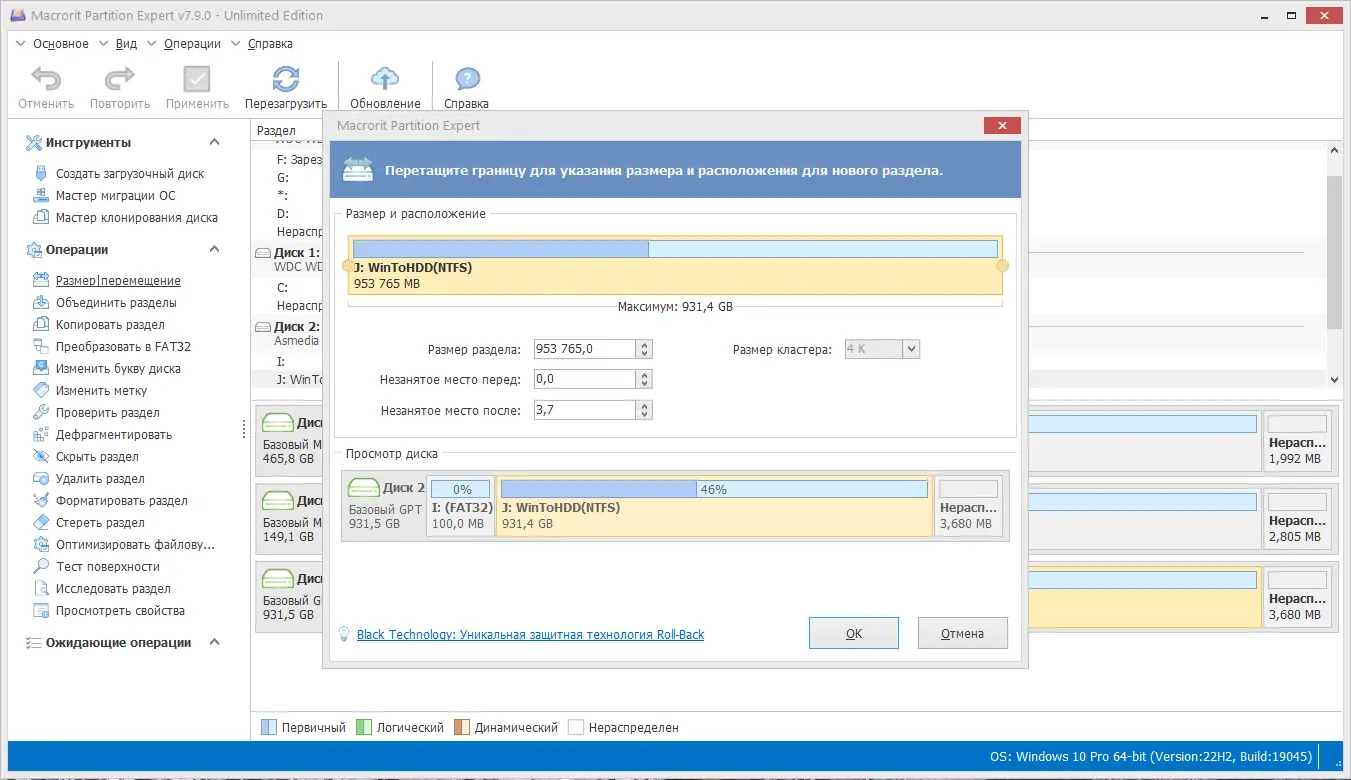Click the Скрыть раздел icon
The image size is (1351, 780).
41,456
